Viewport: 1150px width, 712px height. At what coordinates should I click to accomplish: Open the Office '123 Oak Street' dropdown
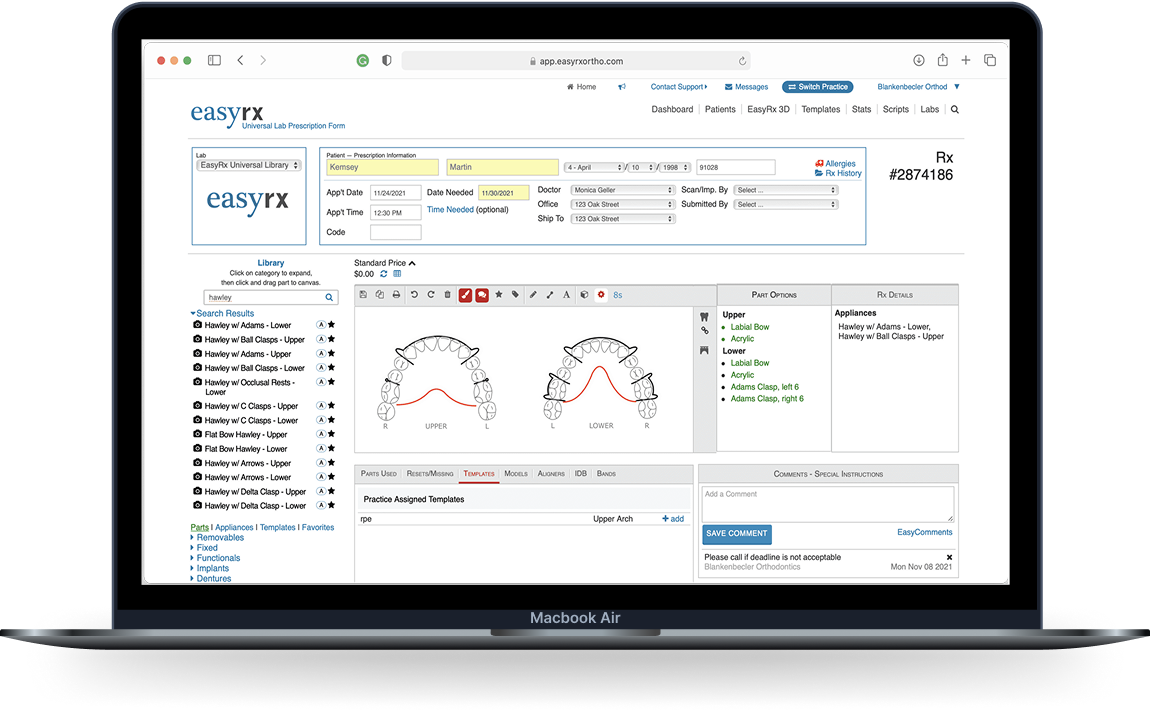pos(623,205)
